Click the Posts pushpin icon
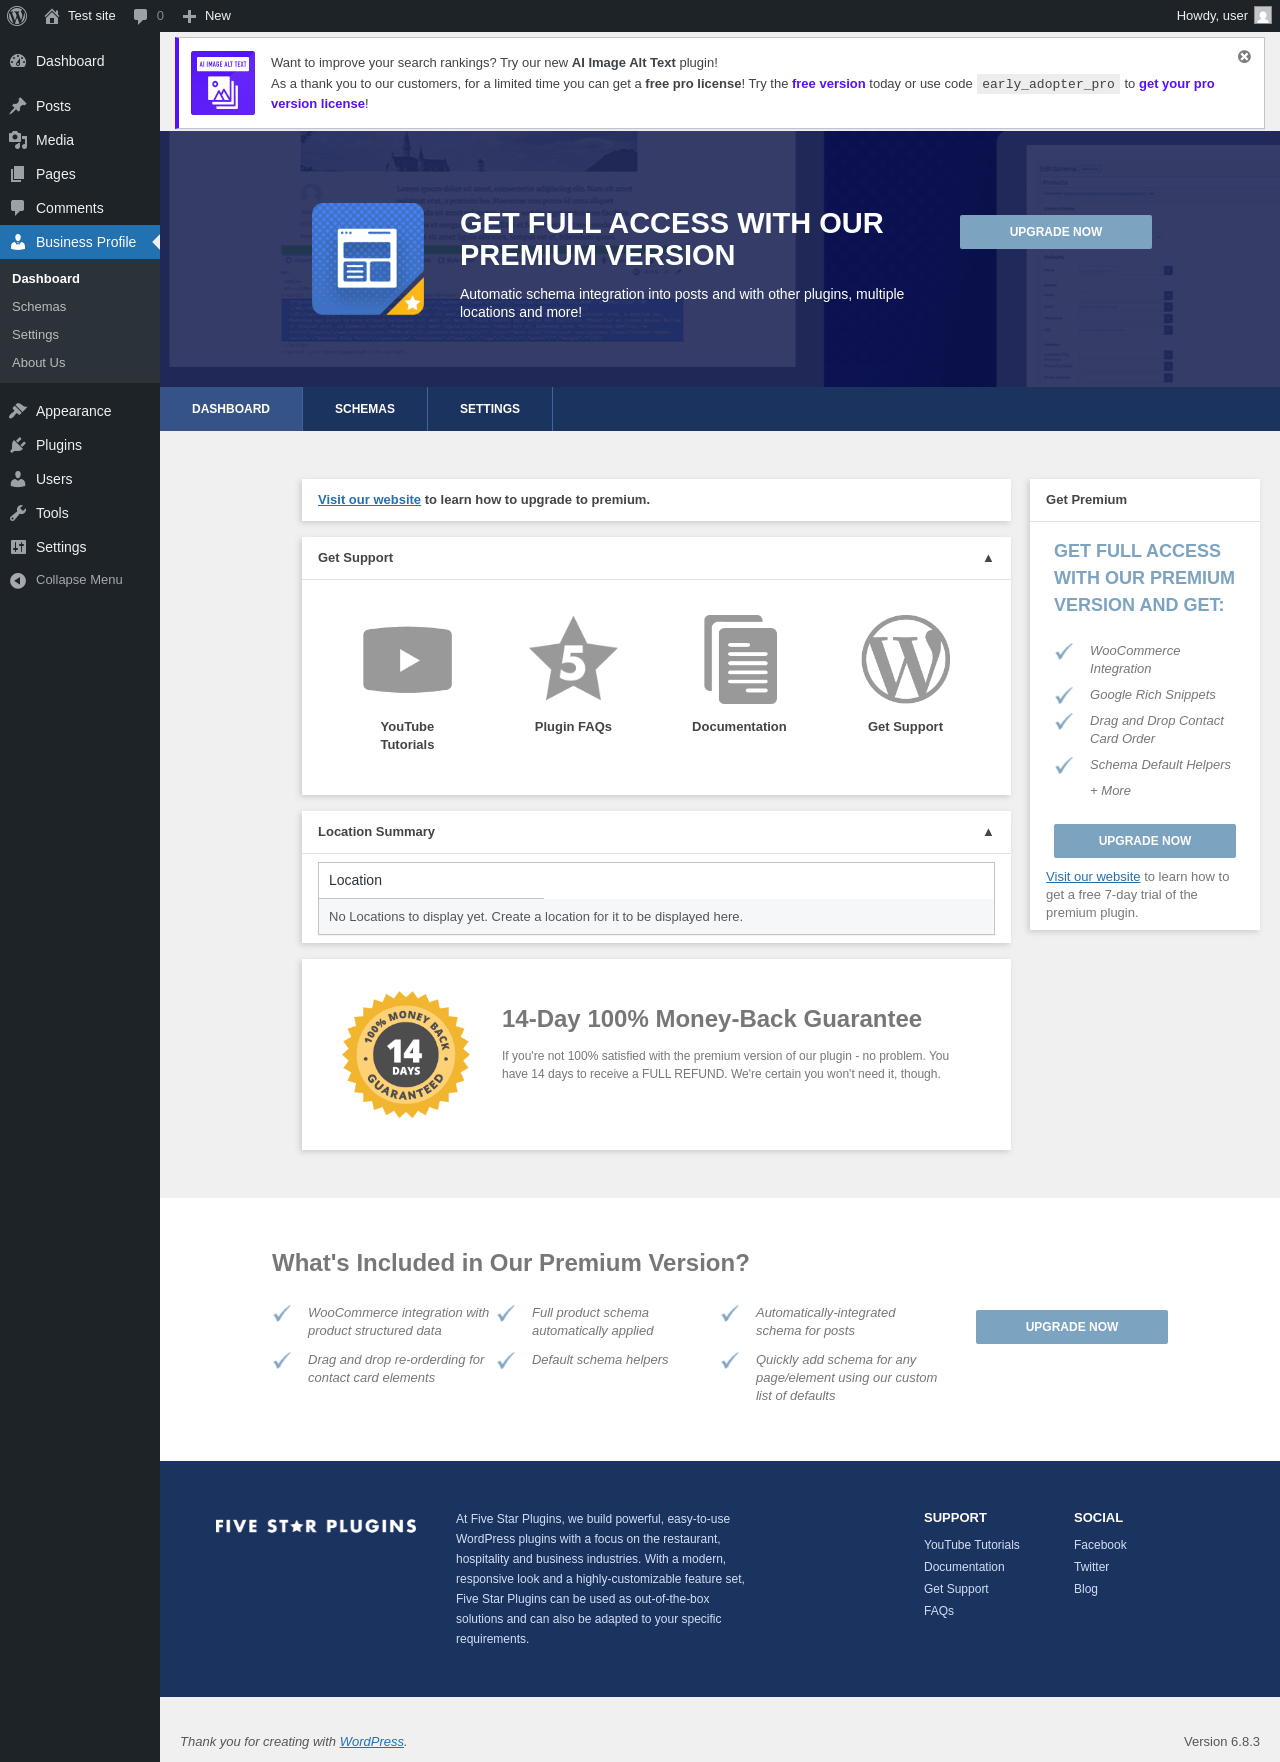Image resolution: width=1280 pixels, height=1762 pixels. point(18,106)
